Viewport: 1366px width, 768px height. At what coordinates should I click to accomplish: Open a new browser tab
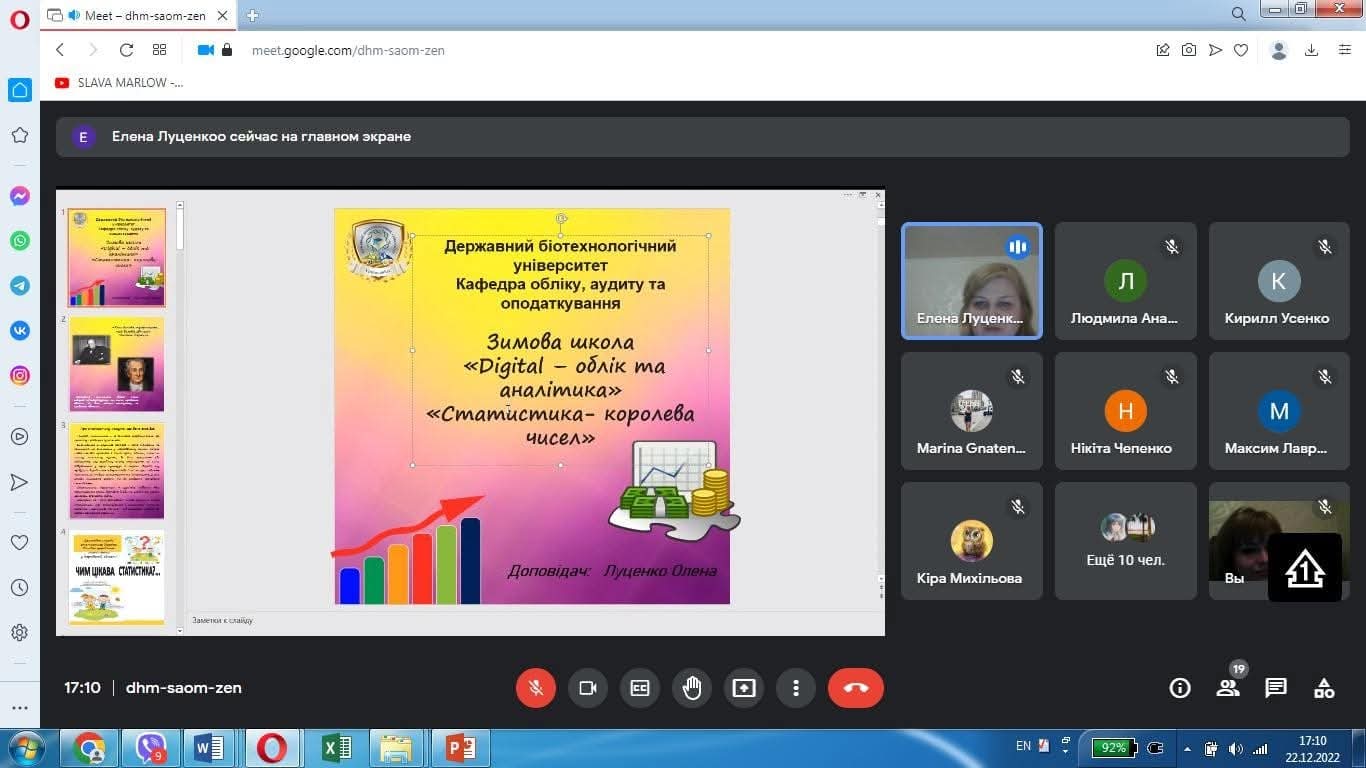point(252,15)
